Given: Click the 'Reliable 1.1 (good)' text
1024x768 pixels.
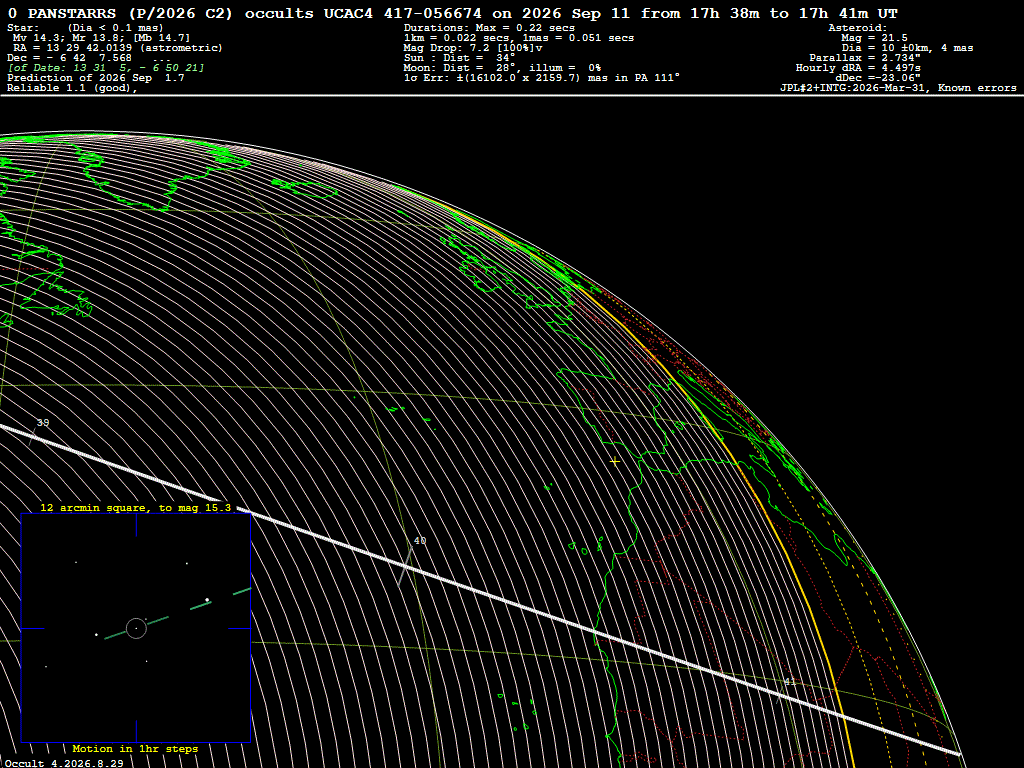Looking at the screenshot, I should pyautogui.click(x=72, y=88).
